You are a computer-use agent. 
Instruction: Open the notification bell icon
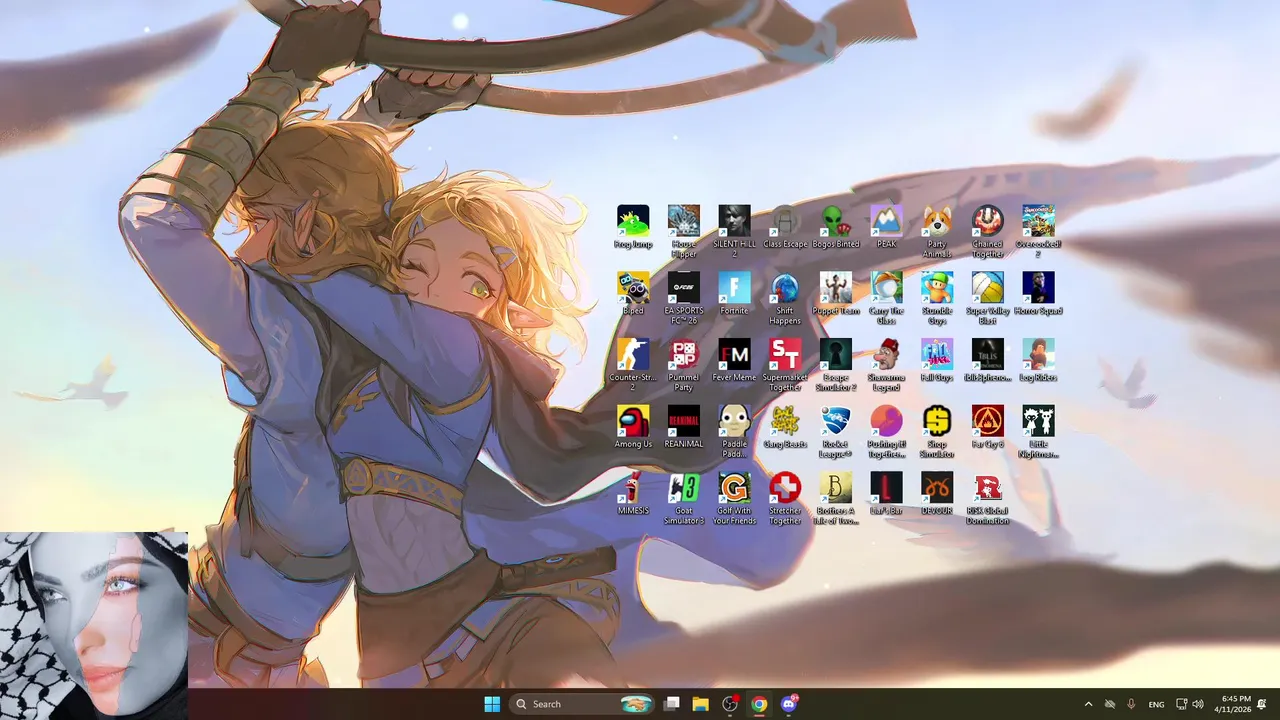coord(1262,704)
